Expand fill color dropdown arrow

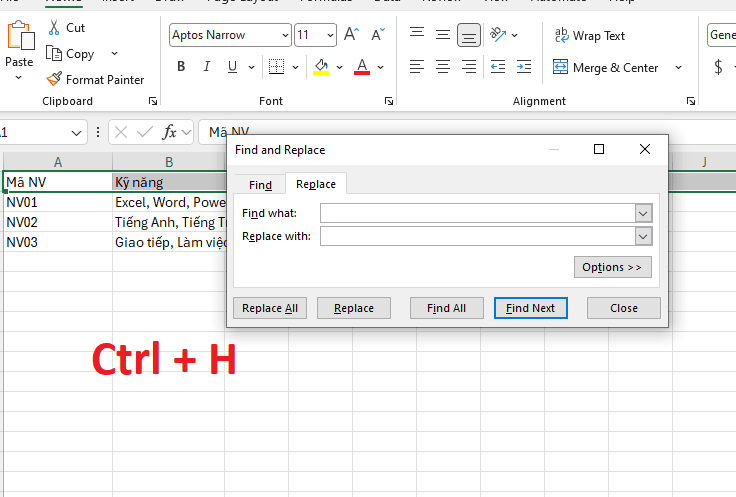(x=339, y=67)
